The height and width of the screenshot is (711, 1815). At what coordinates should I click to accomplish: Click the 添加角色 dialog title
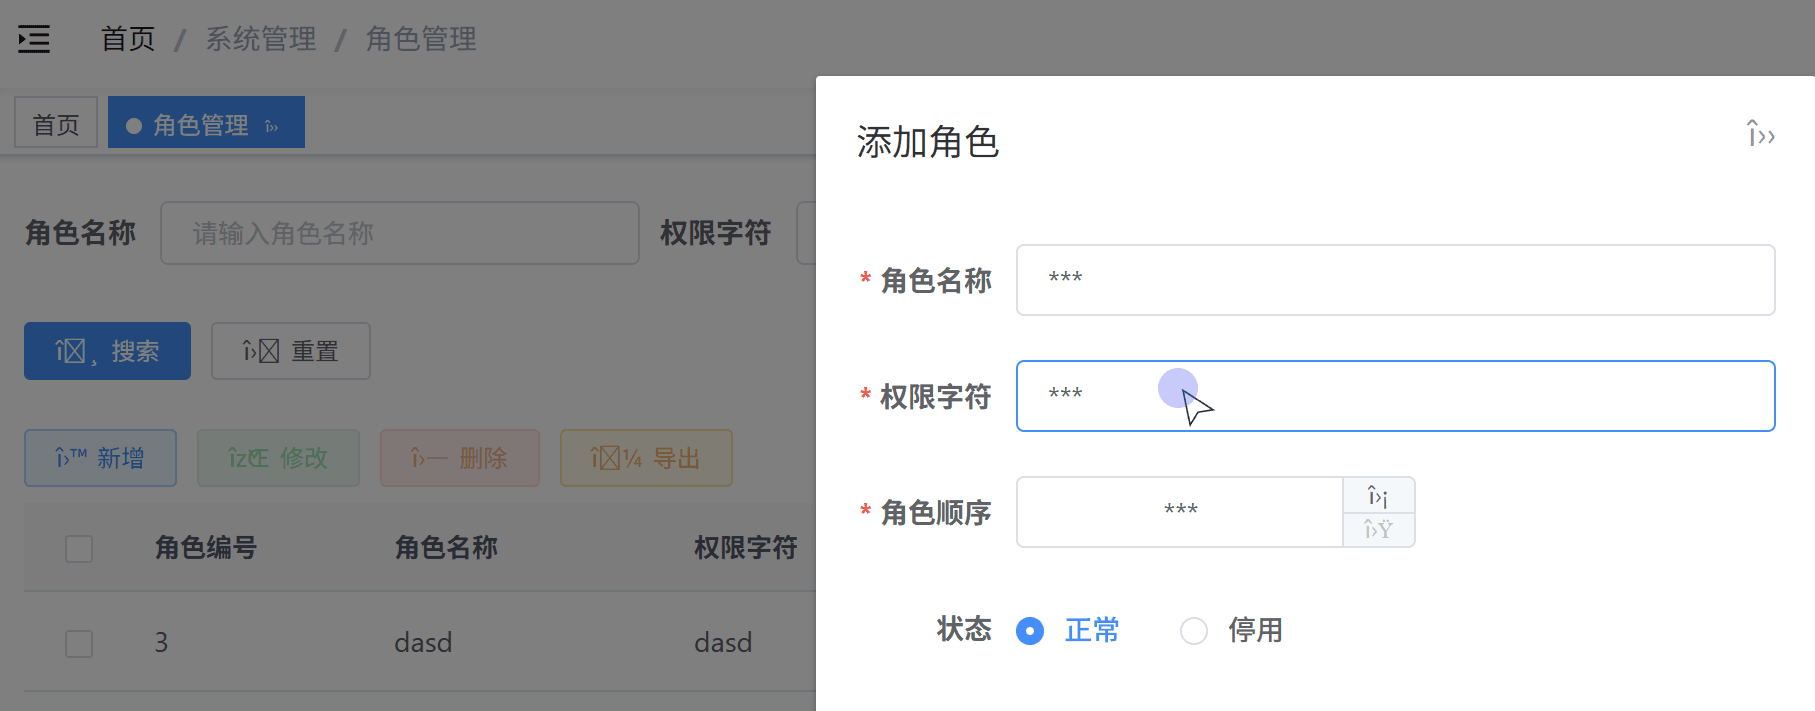(x=928, y=142)
